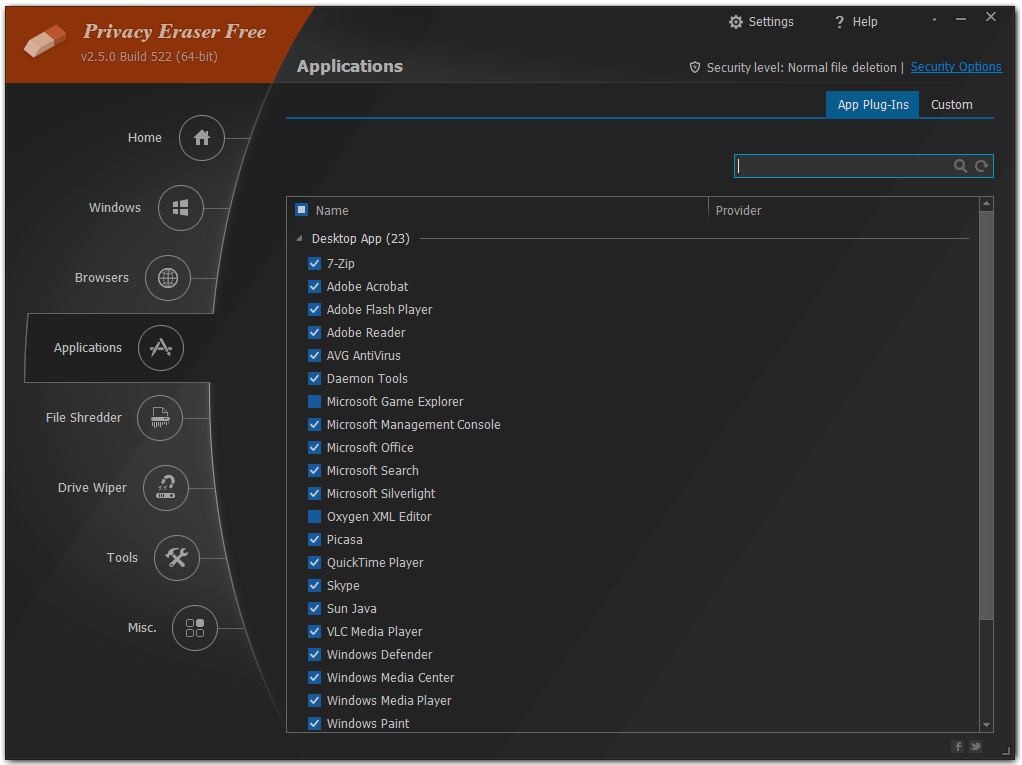Viewport: 1022px width, 765px height.
Task: Uncheck the AVG AntiVirus checkbox
Action: coord(314,355)
